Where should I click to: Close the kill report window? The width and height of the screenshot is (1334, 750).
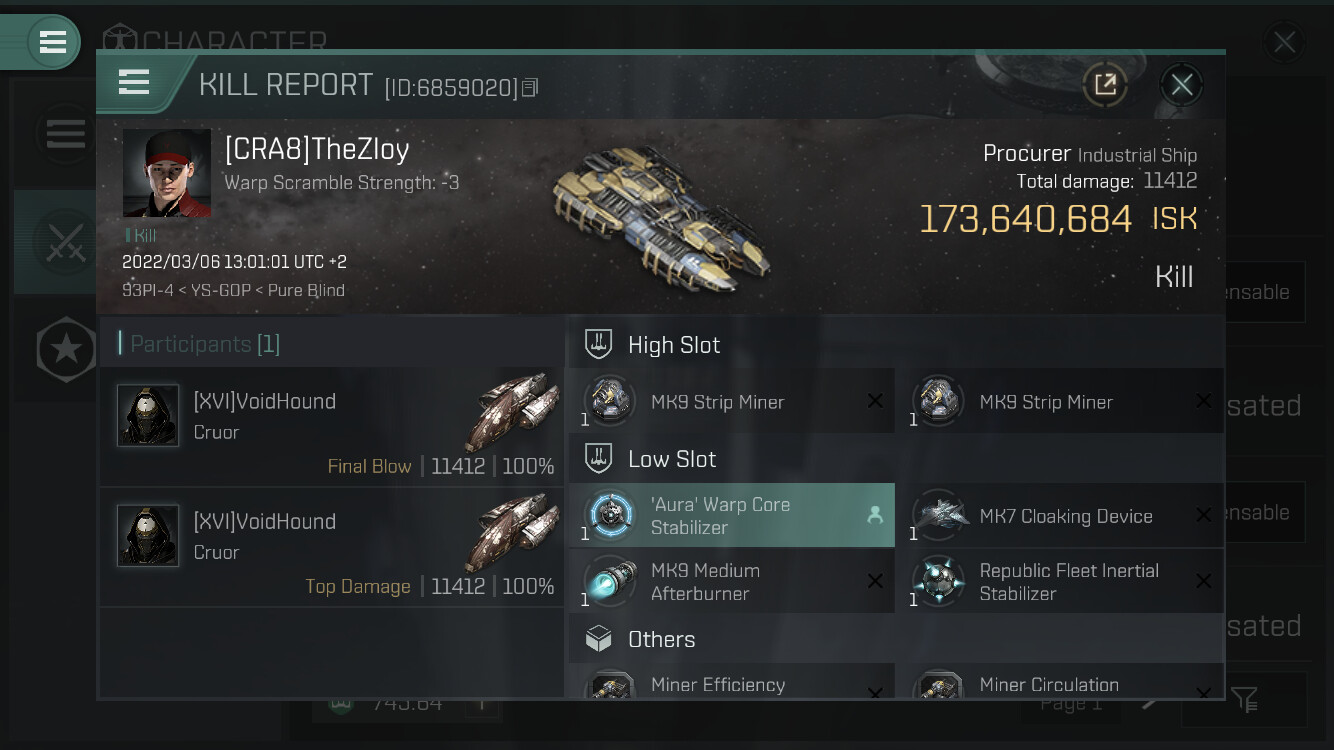point(1181,85)
